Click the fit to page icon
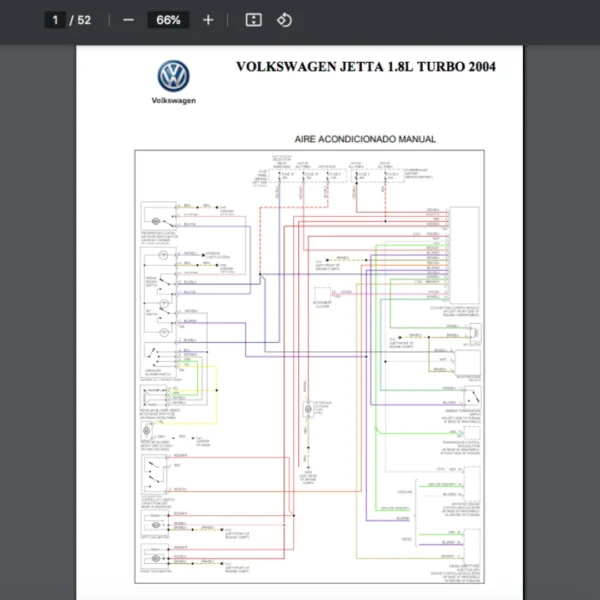Screen dimensions: 600x600 coord(253,20)
